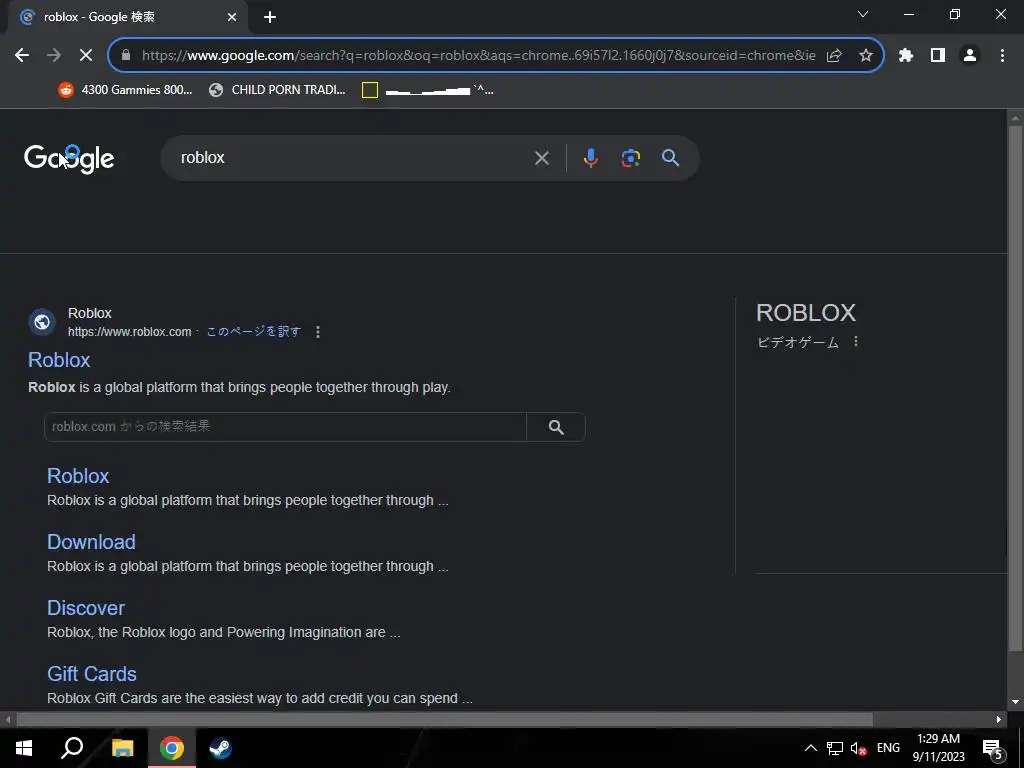Open the Extensions puzzle menu
Image resolution: width=1024 pixels, height=768 pixels.
pos(906,56)
